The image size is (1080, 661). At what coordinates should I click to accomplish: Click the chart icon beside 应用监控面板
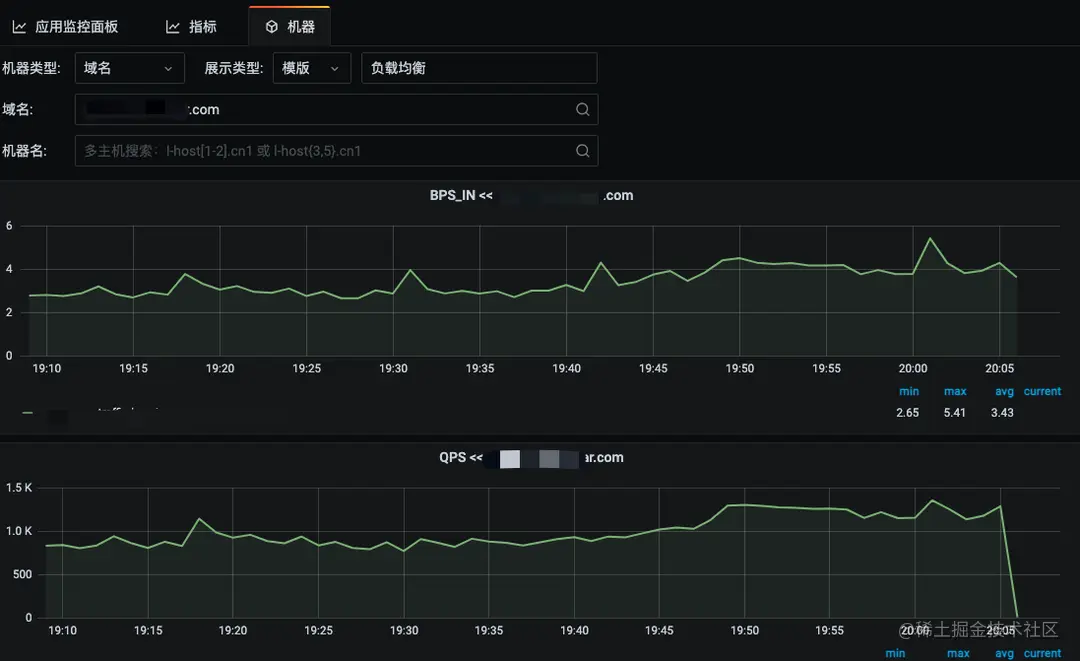click(x=19, y=27)
